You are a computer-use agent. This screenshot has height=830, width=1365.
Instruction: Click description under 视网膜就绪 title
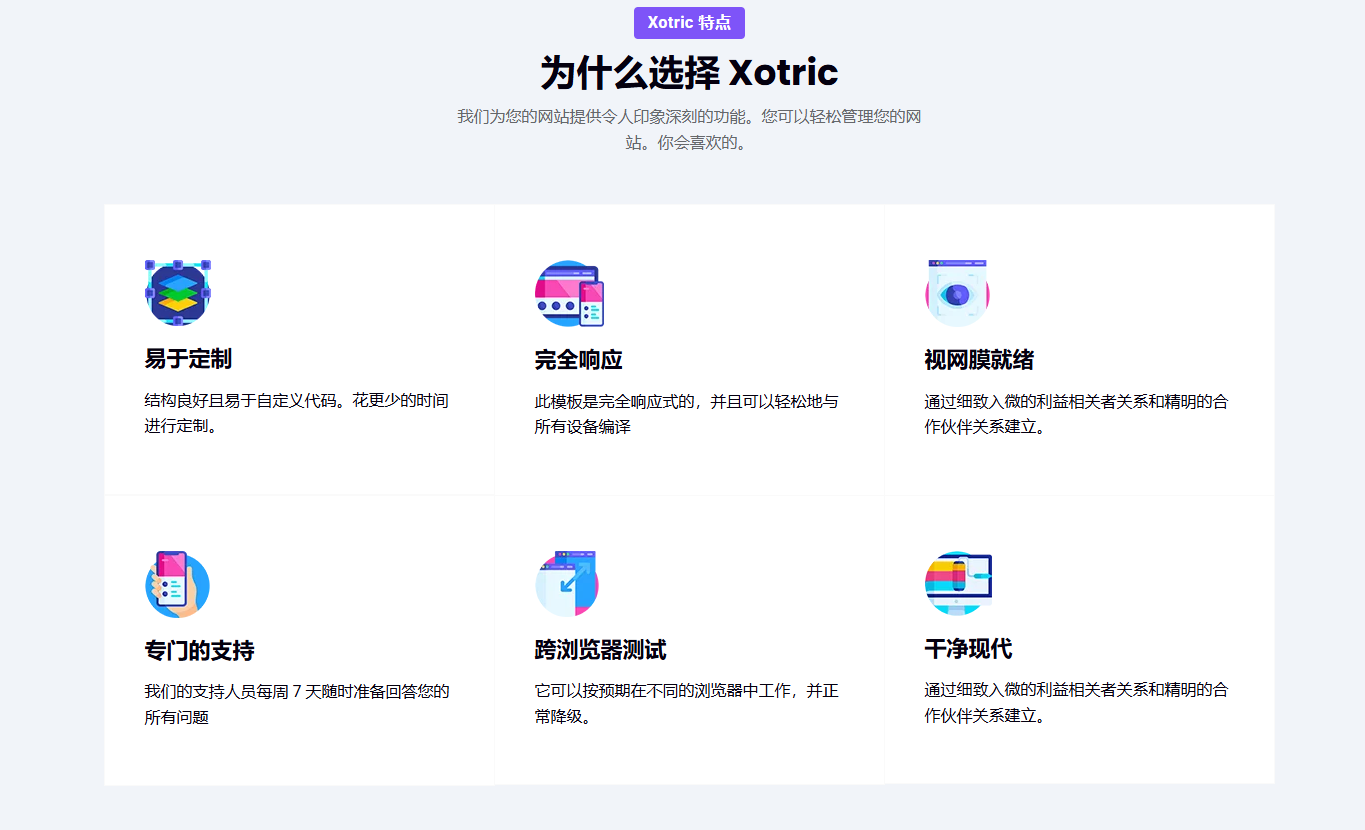point(1077,414)
